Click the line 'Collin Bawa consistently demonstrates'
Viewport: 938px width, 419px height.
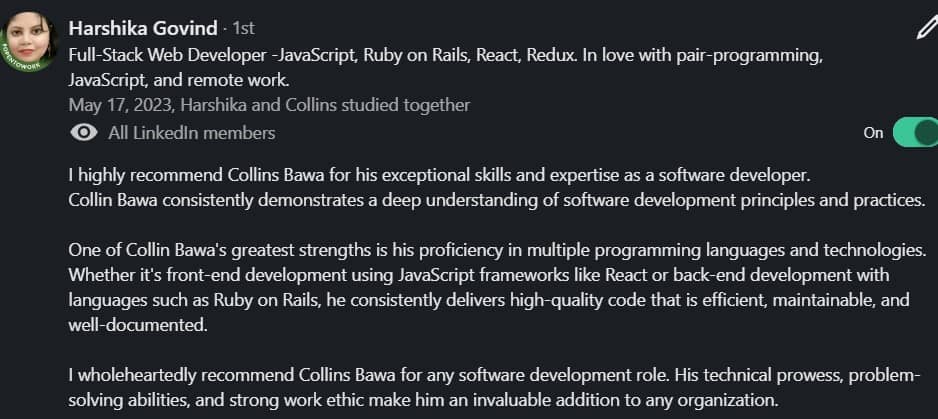(x=497, y=200)
